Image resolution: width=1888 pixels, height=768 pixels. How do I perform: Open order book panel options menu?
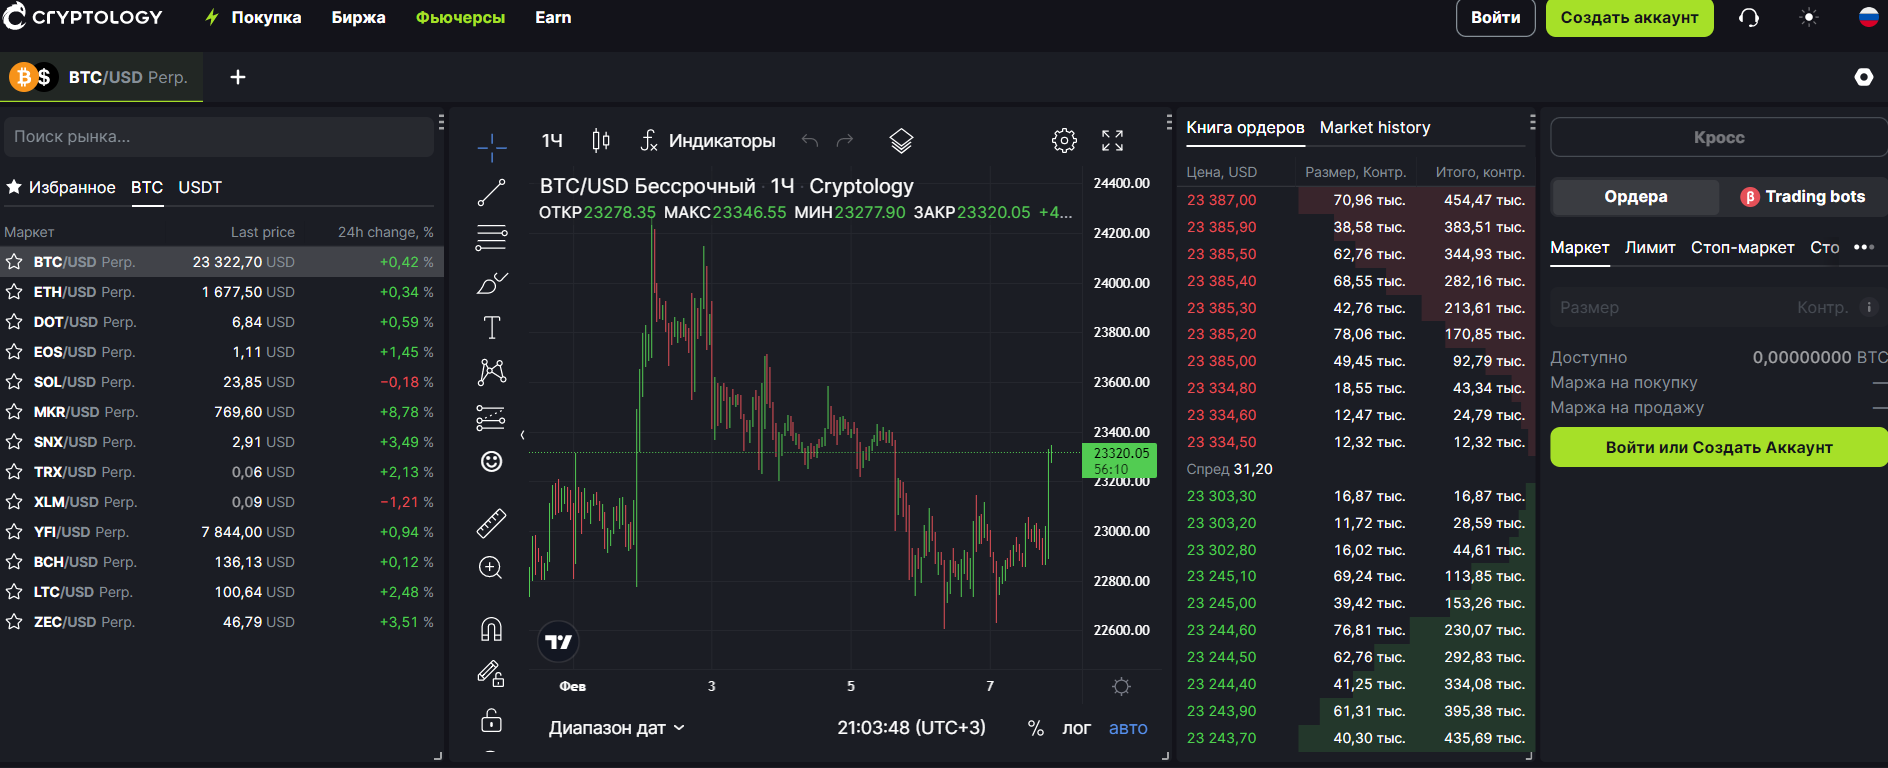1532,122
